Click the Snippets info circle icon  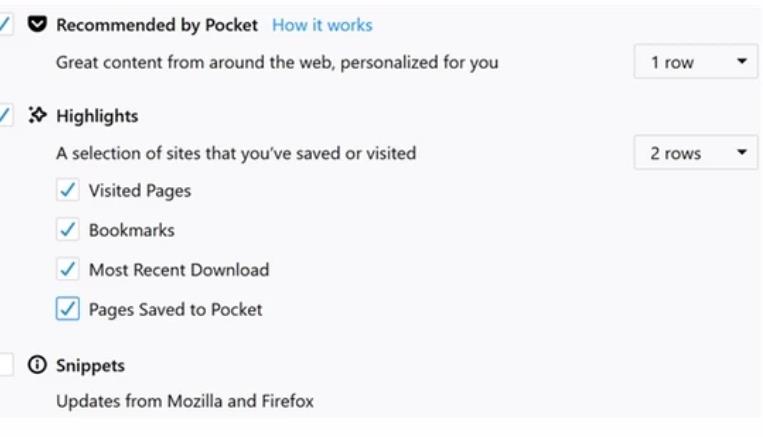coord(38,365)
